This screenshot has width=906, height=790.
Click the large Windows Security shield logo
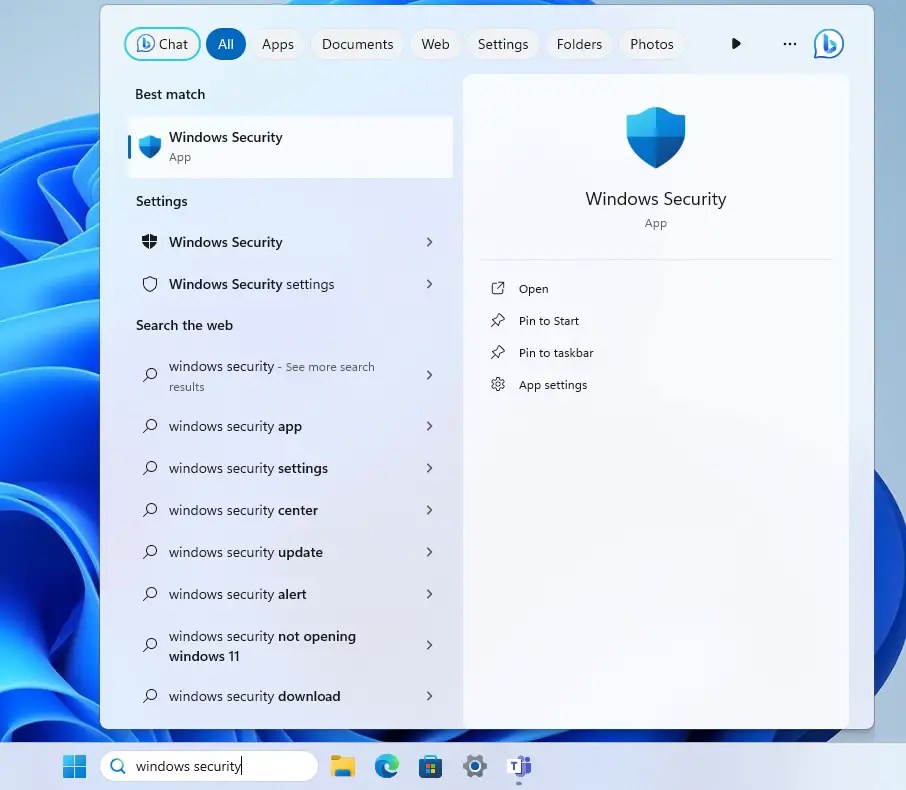(x=656, y=138)
